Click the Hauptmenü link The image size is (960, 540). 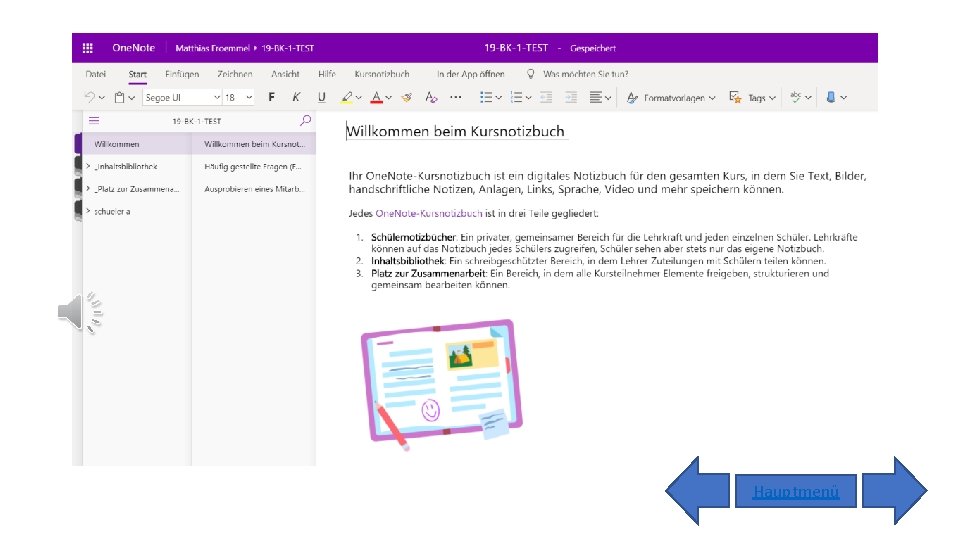(796, 492)
